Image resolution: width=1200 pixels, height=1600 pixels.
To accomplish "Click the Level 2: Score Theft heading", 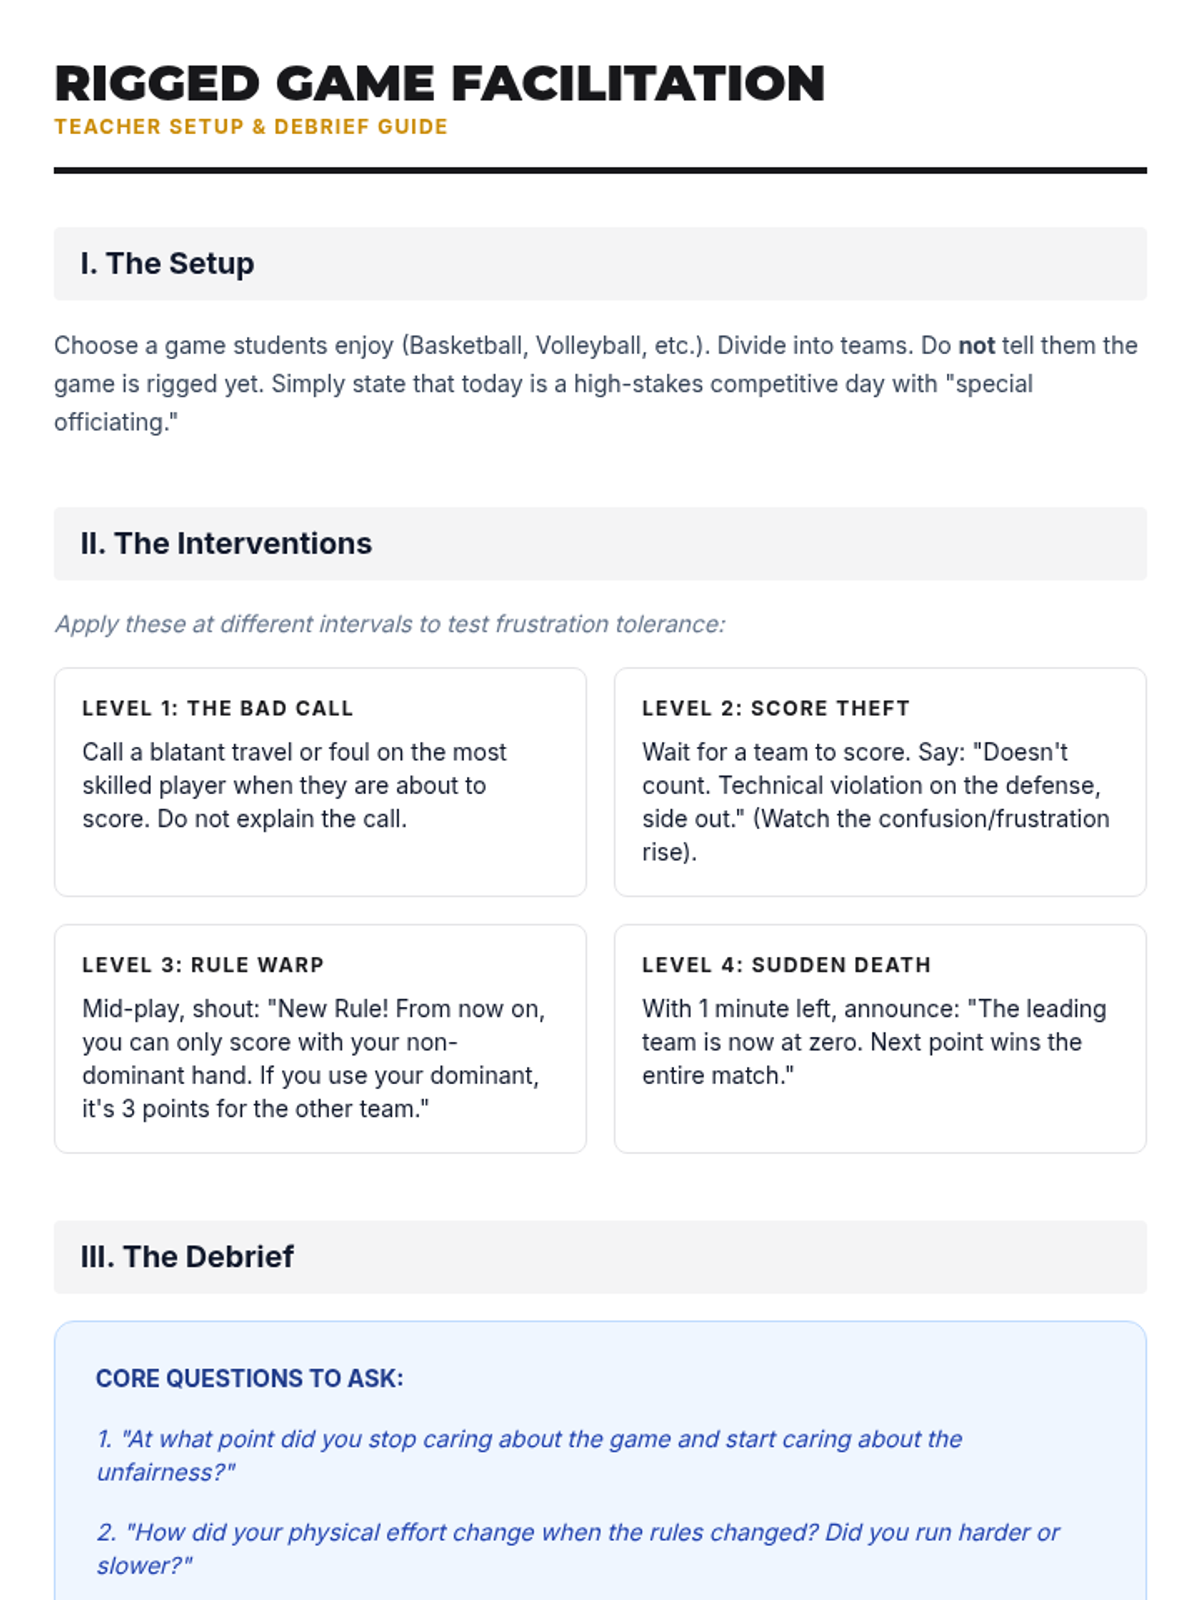I will (x=776, y=708).
